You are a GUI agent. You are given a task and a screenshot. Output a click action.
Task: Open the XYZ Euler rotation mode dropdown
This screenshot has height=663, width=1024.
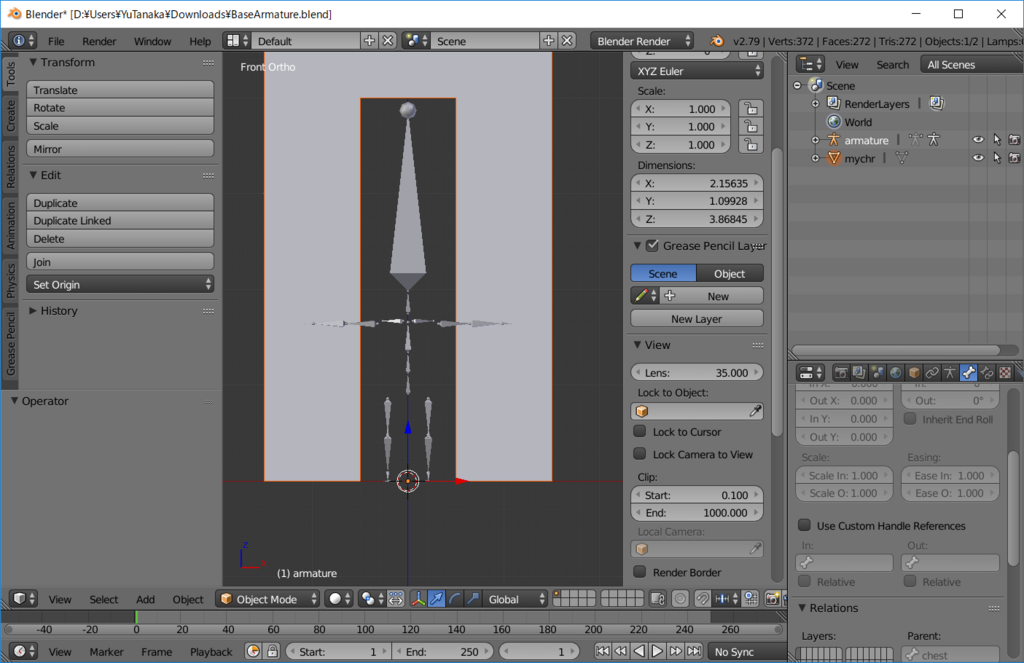697,71
